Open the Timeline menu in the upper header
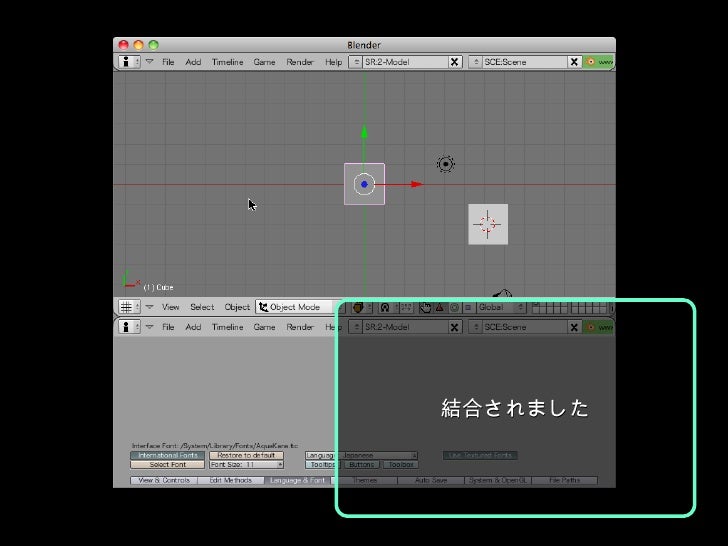Image resolution: width=728 pixels, height=546 pixels. [x=228, y=62]
